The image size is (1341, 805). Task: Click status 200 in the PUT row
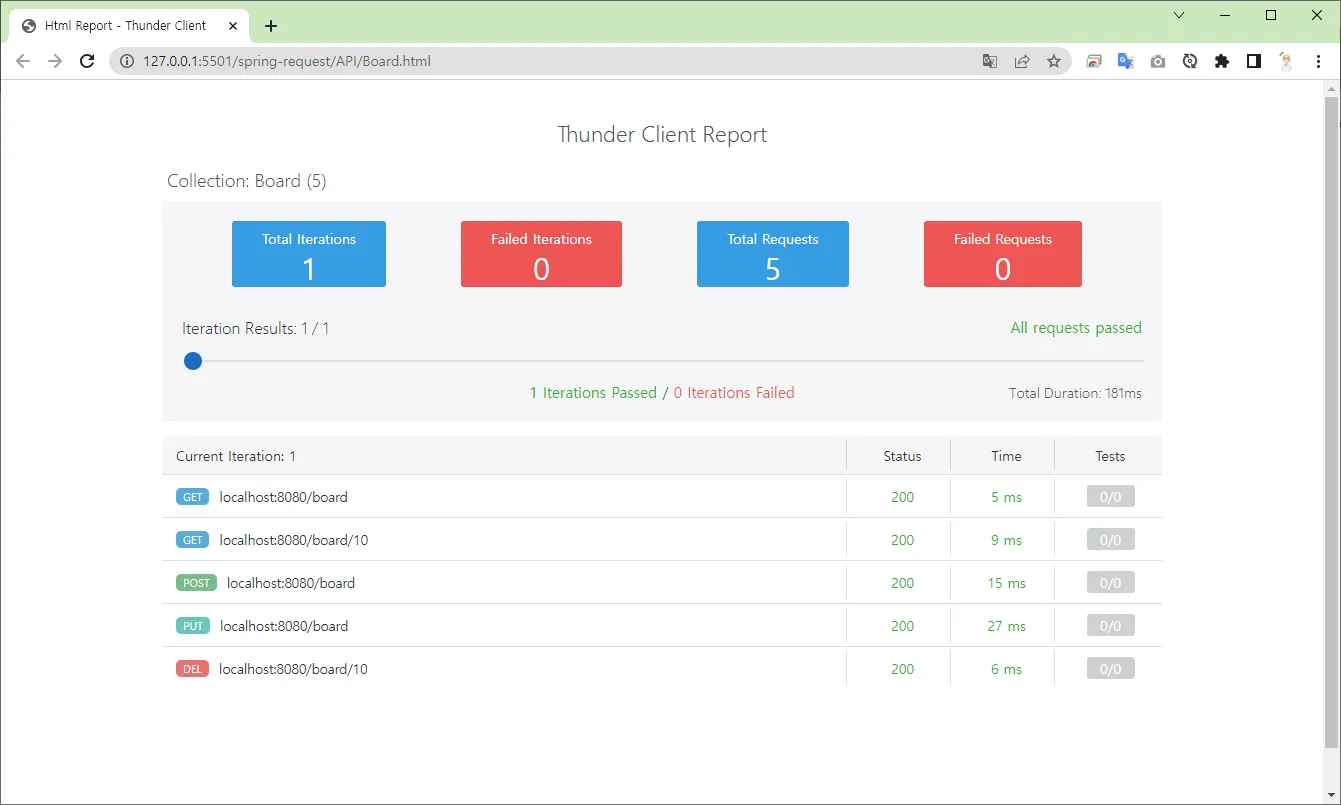coord(903,626)
